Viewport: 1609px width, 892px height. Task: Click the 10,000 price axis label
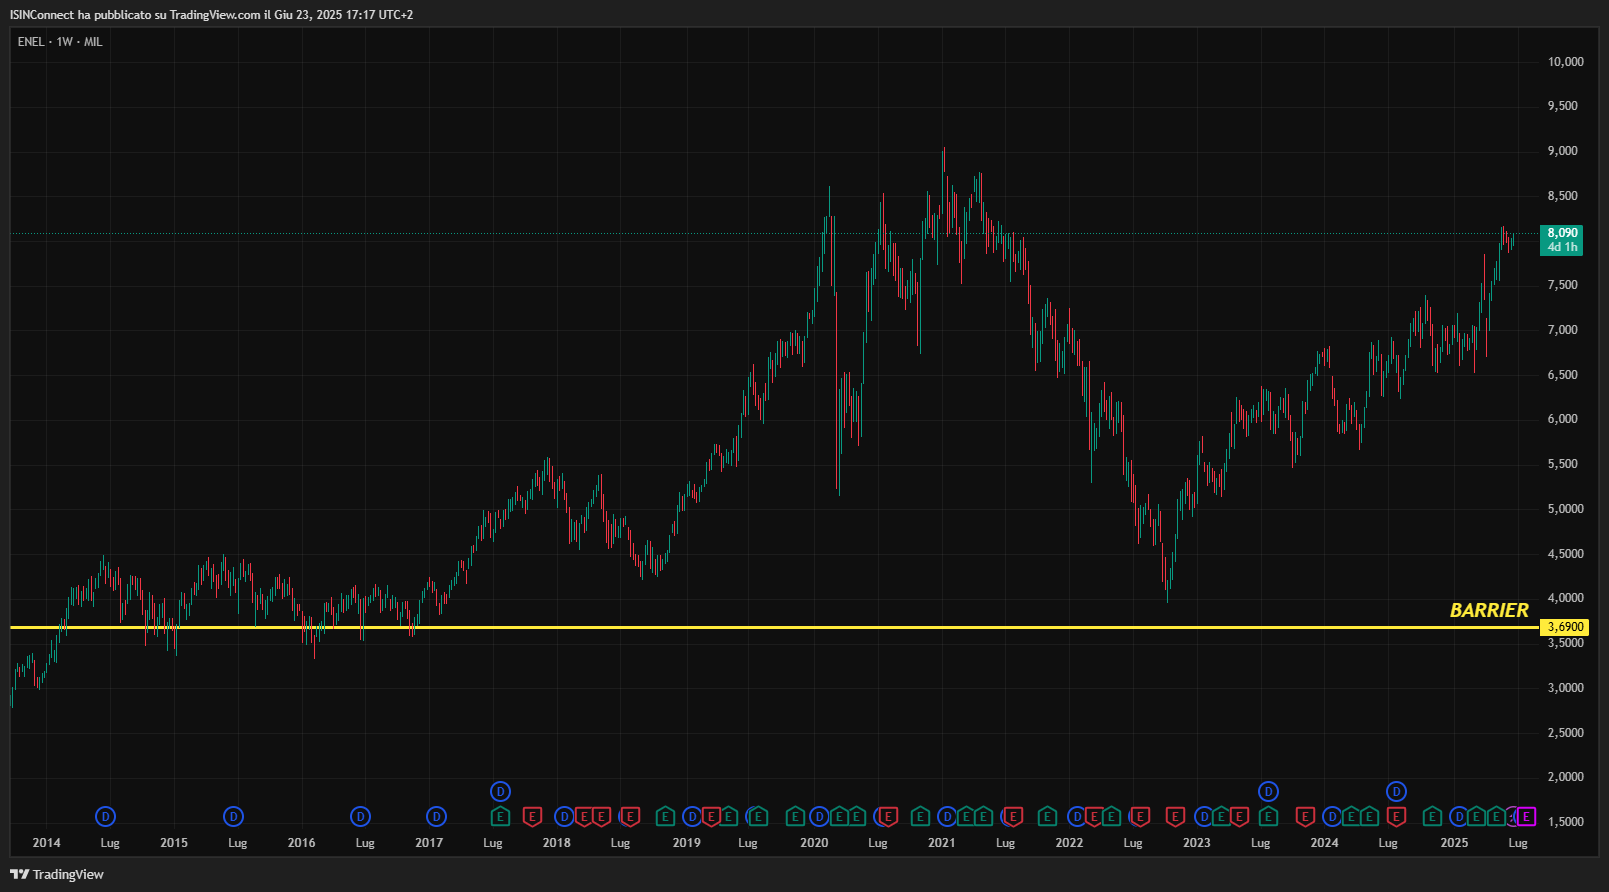click(x=1566, y=62)
